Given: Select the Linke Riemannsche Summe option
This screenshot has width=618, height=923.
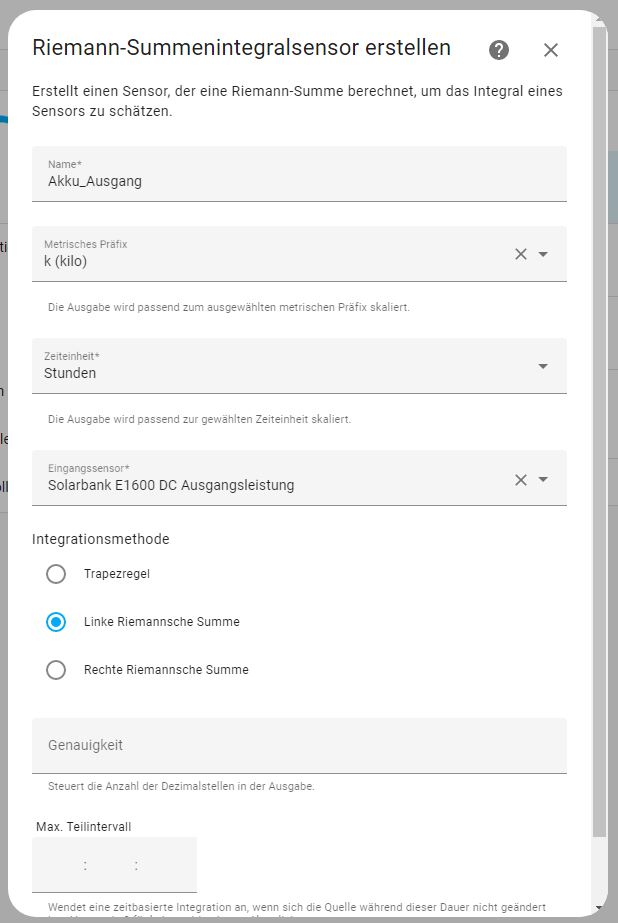Looking at the screenshot, I should pyautogui.click(x=56, y=622).
